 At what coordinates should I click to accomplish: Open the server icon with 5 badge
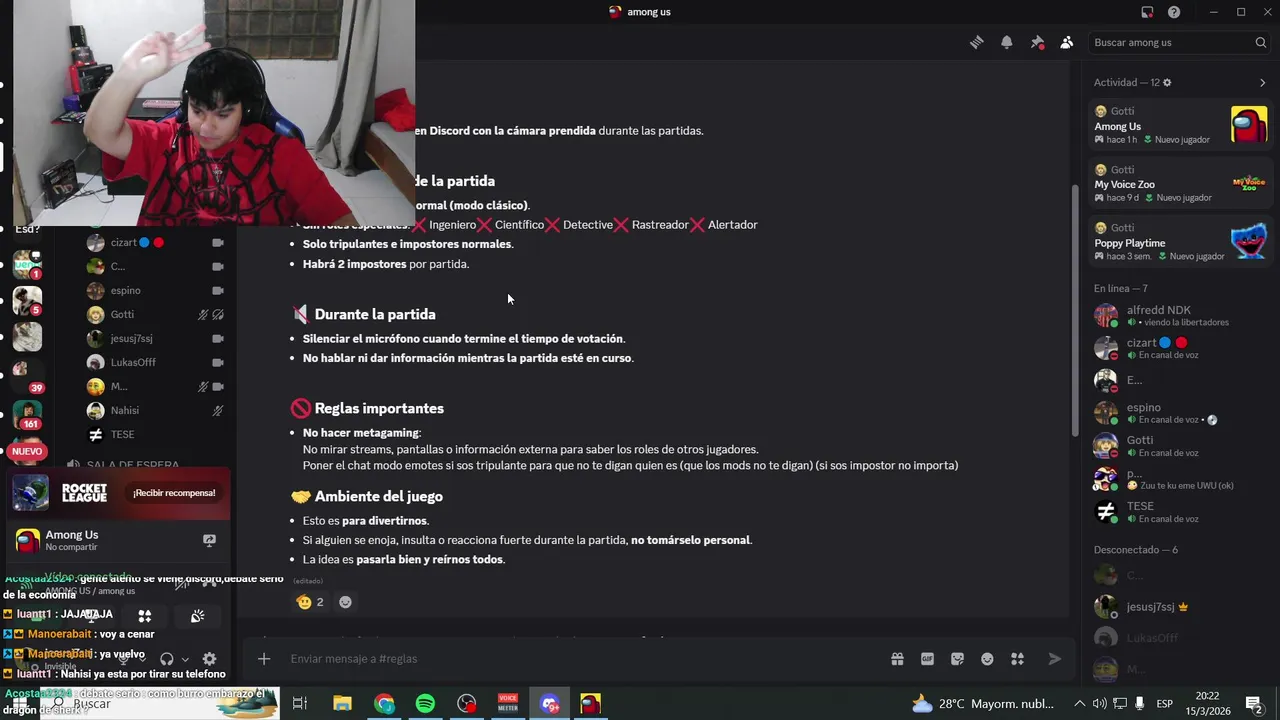point(27,299)
